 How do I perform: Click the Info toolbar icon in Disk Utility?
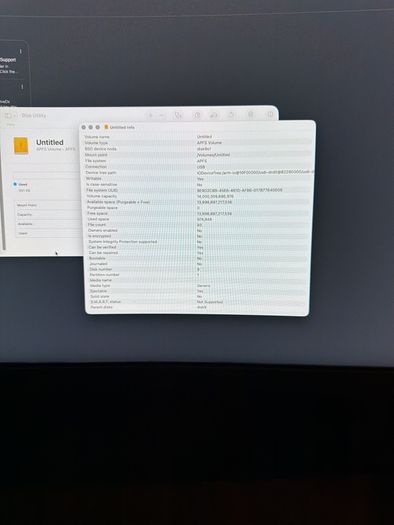(270, 115)
